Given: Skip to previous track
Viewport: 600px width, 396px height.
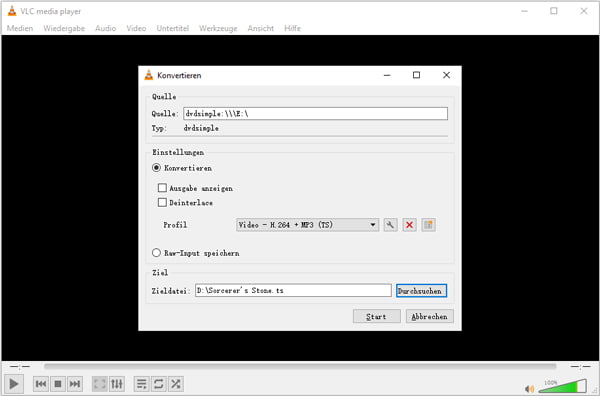Looking at the screenshot, I should 41,384.
